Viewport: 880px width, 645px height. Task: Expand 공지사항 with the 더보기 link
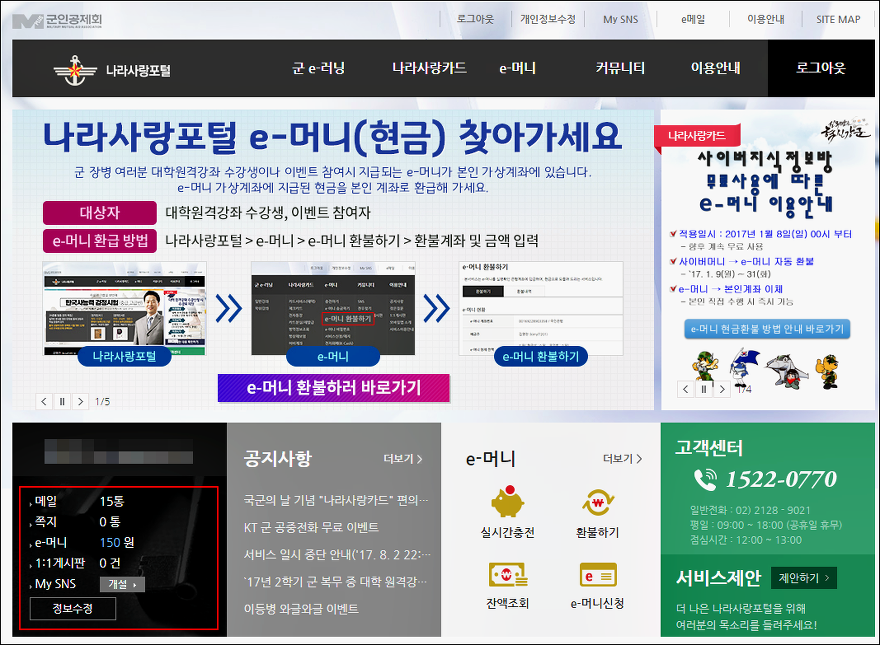pos(402,459)
